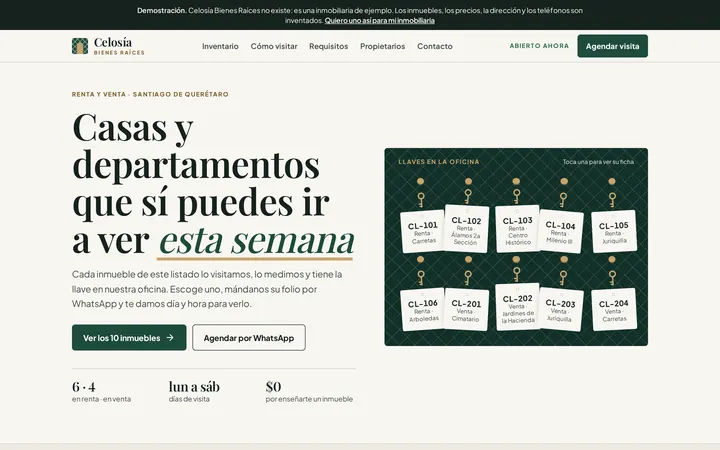
Task: Open key tag CL-201 Venta Cimatario
Action: point(466,309)
